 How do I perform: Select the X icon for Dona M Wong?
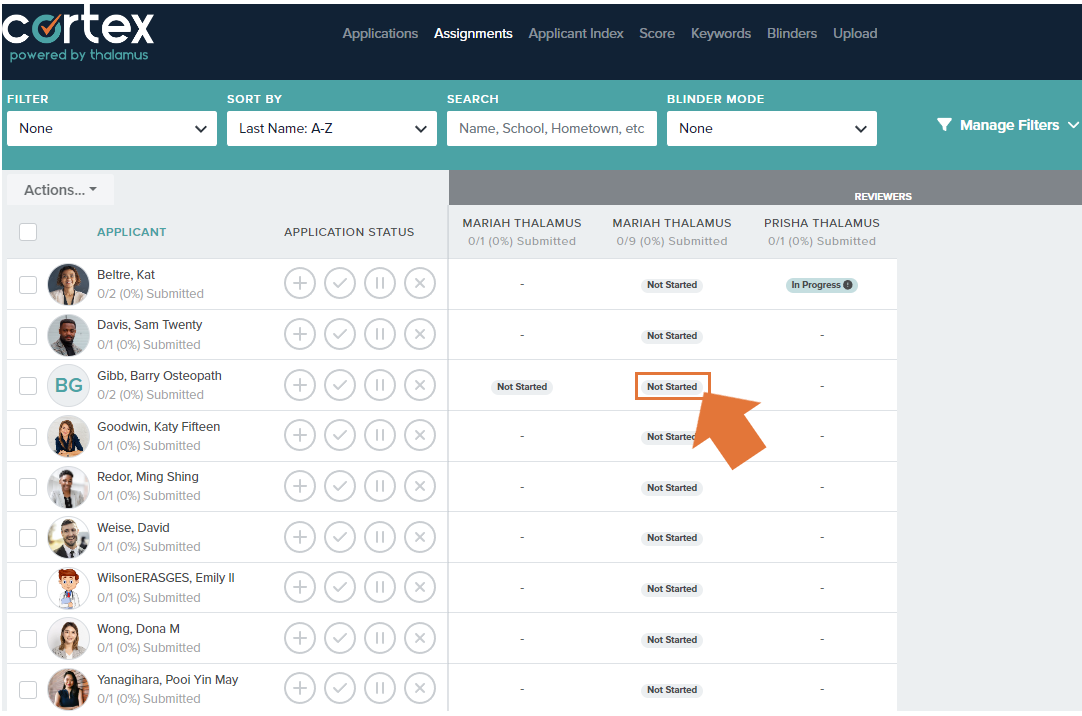point(420,637)
